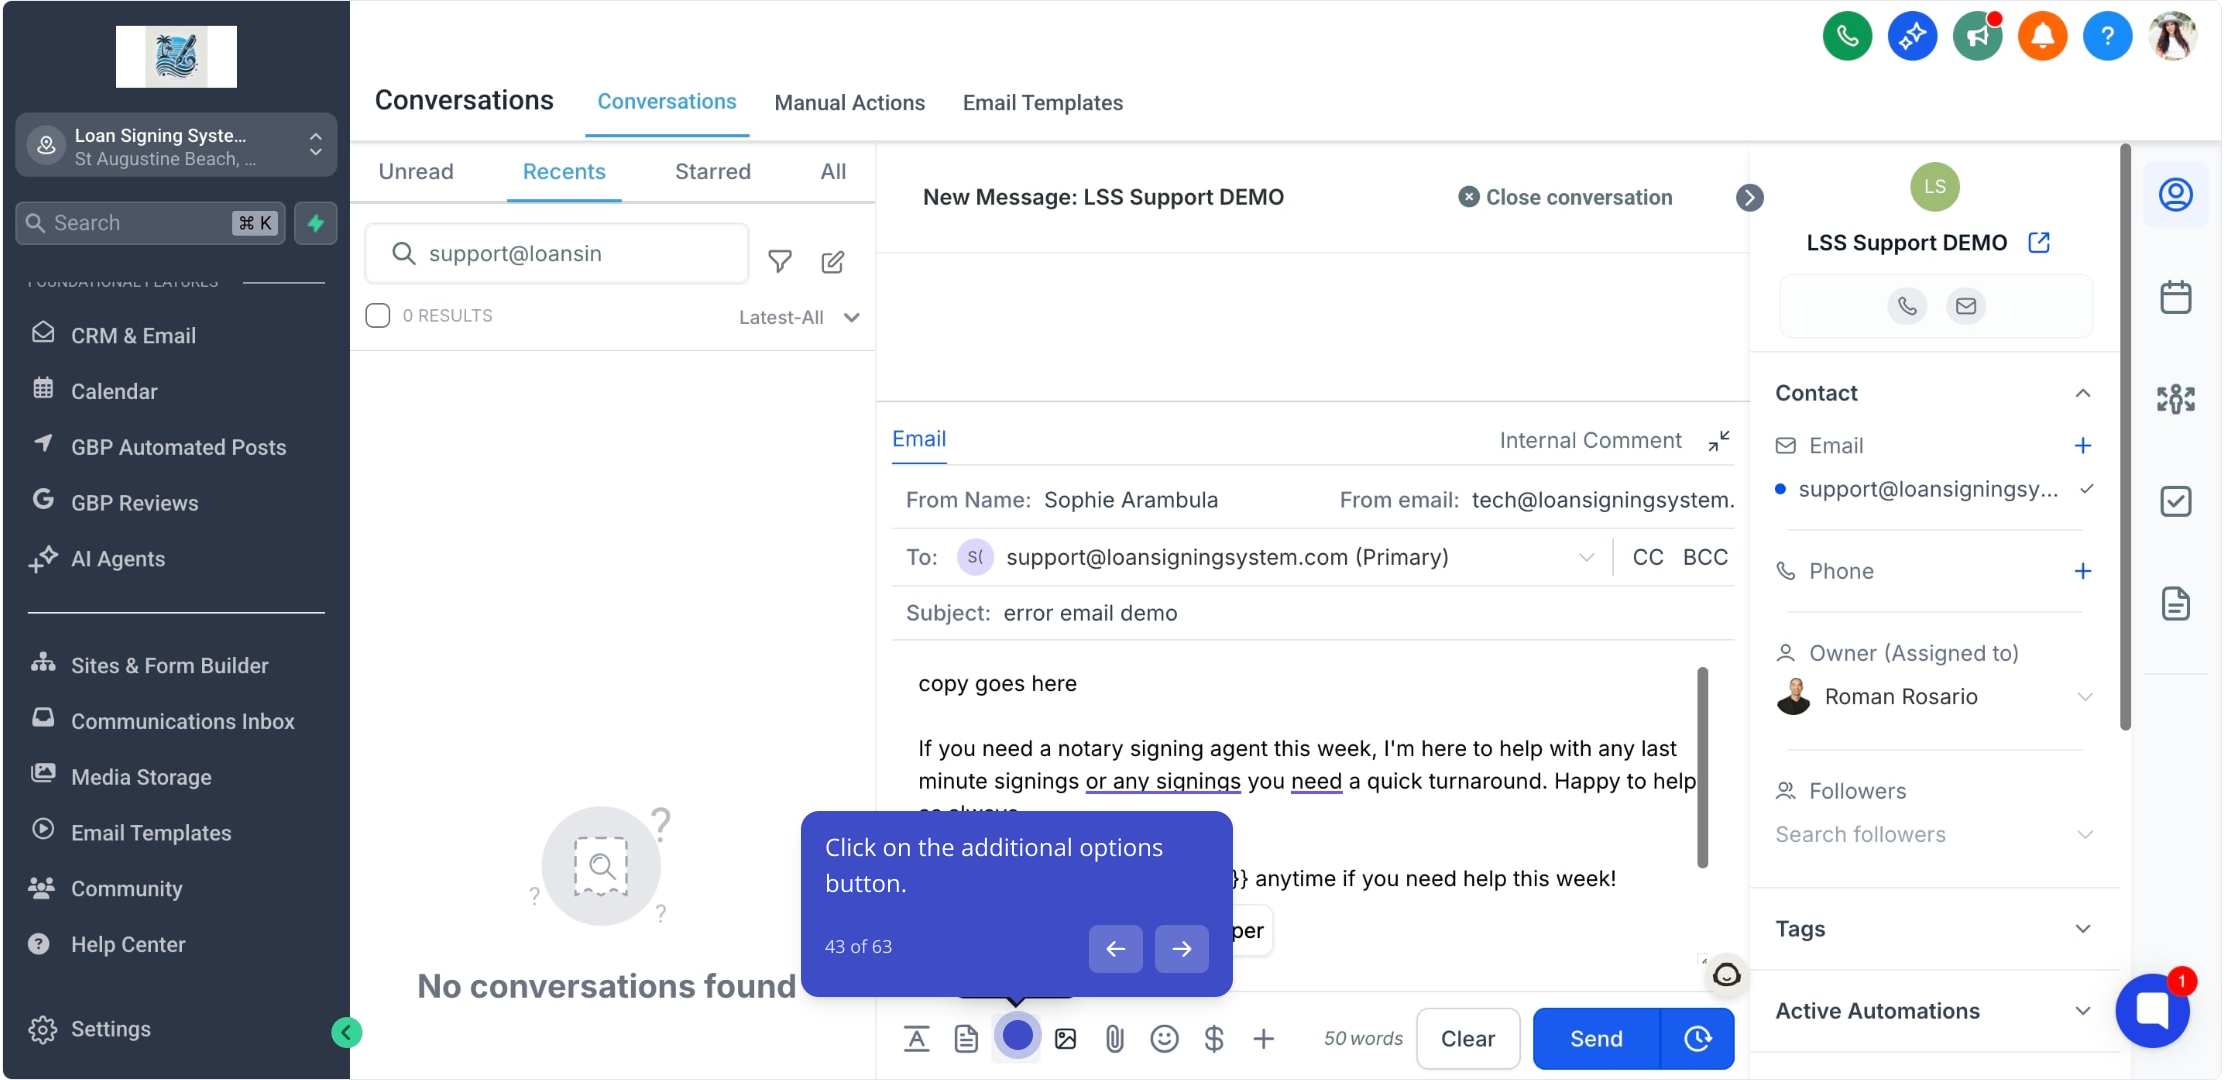The image size is (2224, 1080).
Task: Click the Clear button
Action: [1468, 1039]
